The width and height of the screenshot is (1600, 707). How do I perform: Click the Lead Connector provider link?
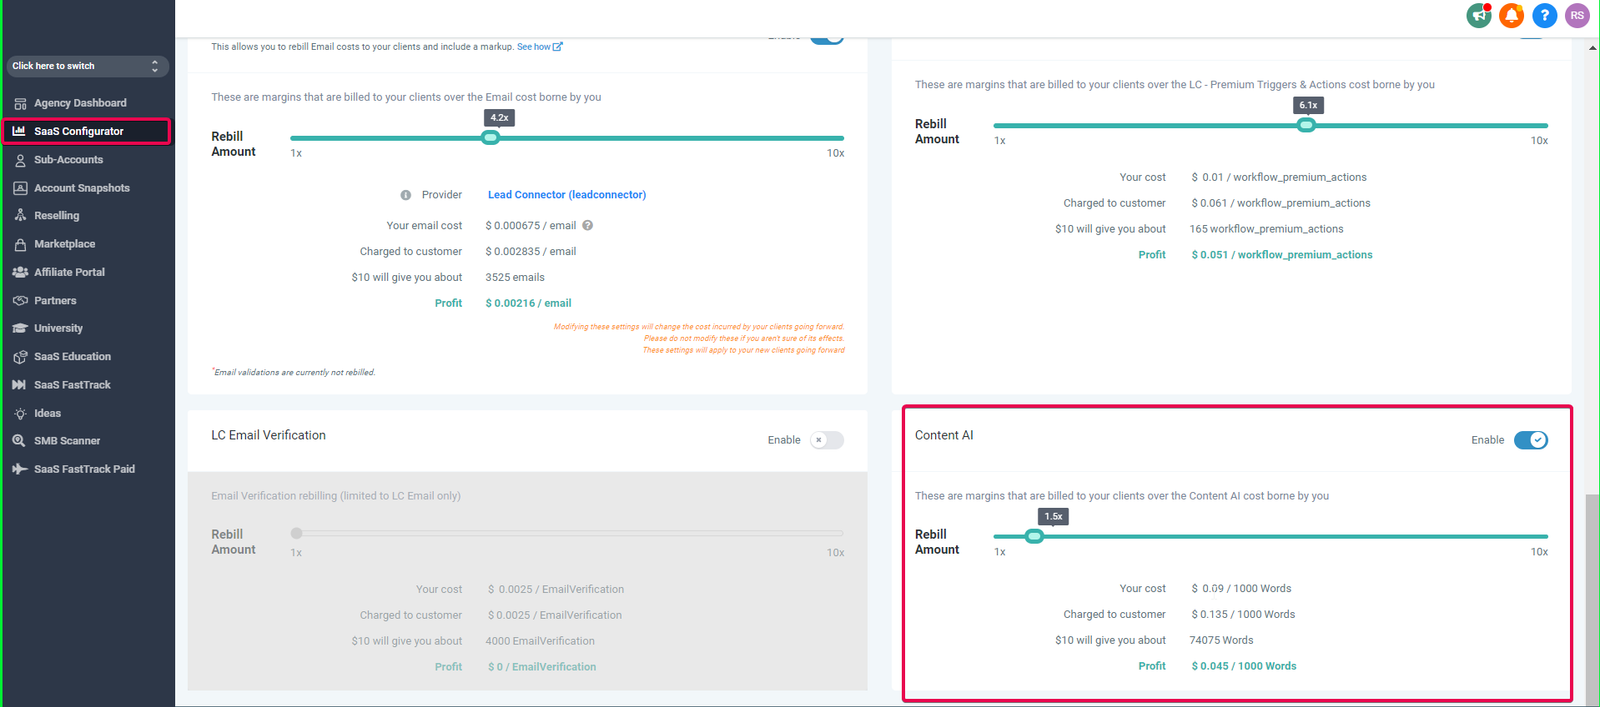[x=567, y=195]
